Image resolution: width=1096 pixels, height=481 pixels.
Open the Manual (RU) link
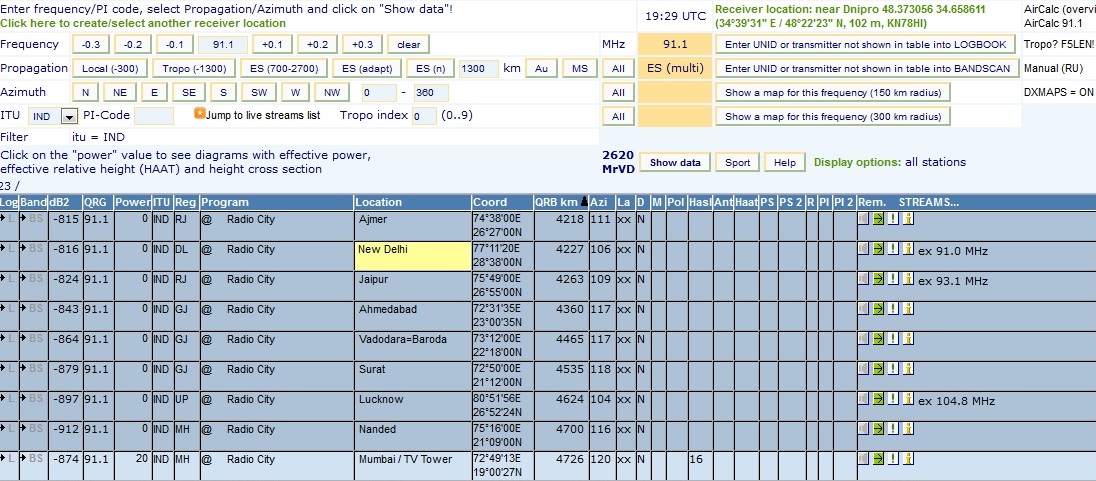coord(1053,69)
